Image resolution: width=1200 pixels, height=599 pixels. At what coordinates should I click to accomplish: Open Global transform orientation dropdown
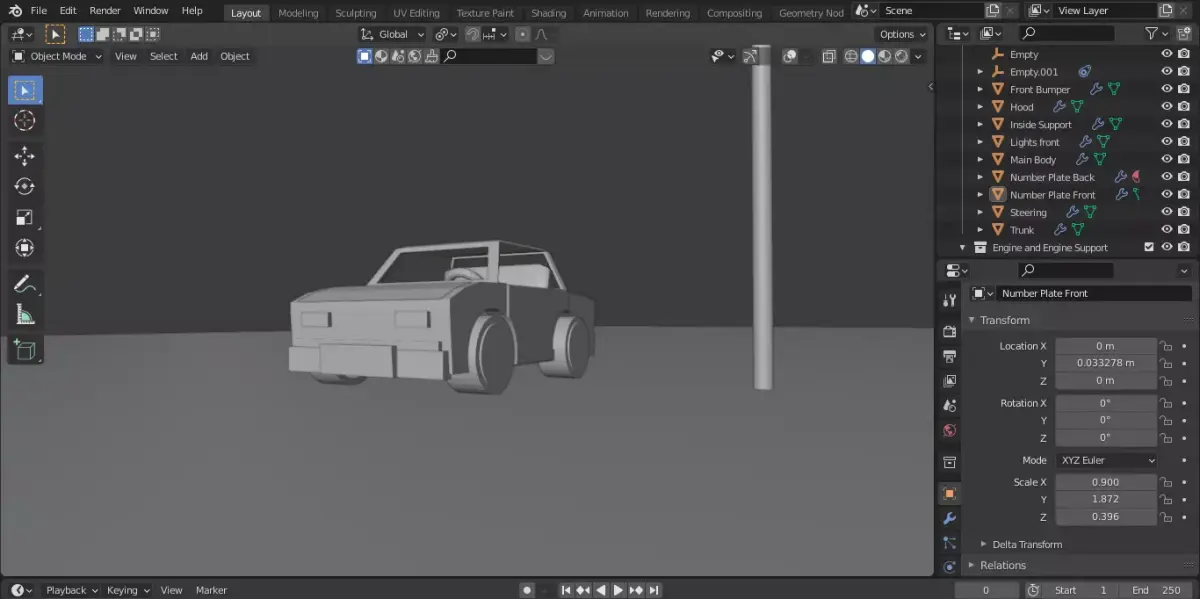coord(393,34)
